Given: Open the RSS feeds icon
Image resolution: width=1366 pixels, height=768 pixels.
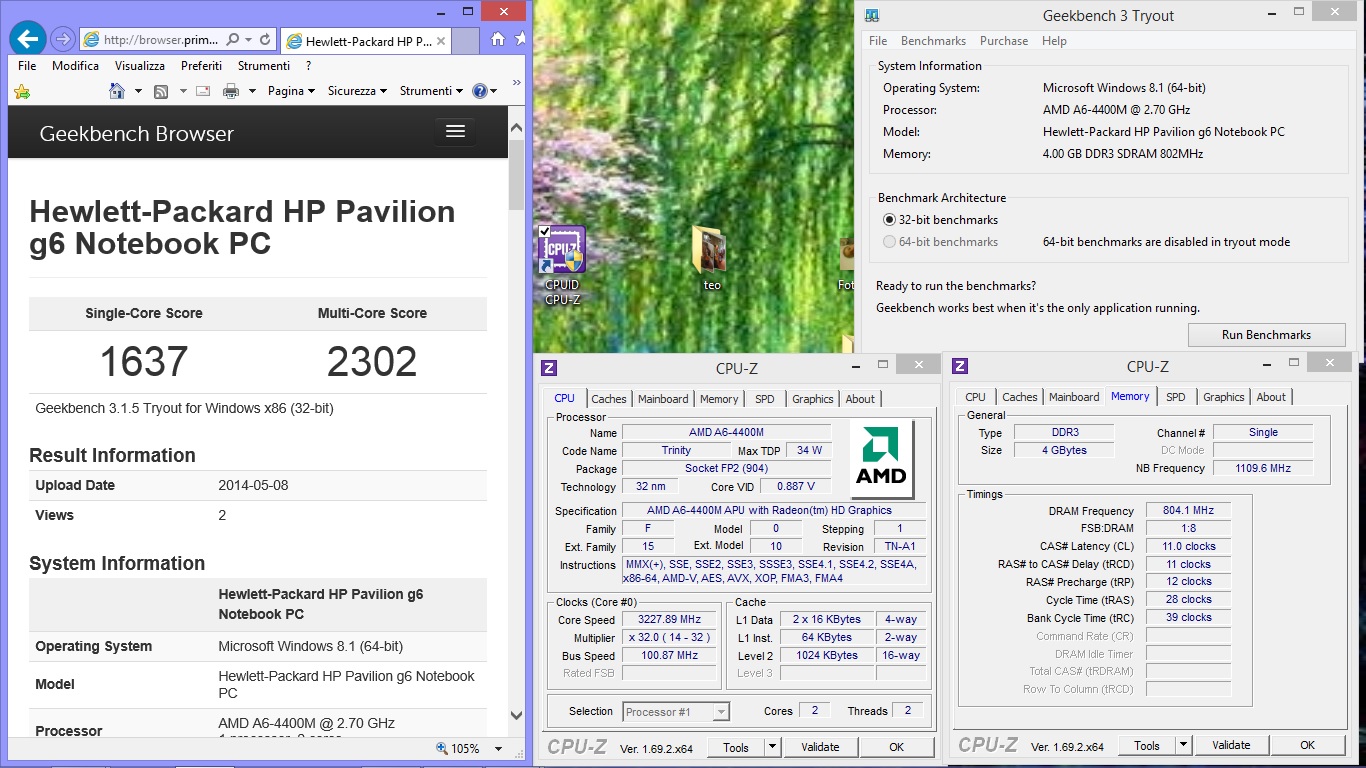Looking at the screenshot, I should point(161,91).
